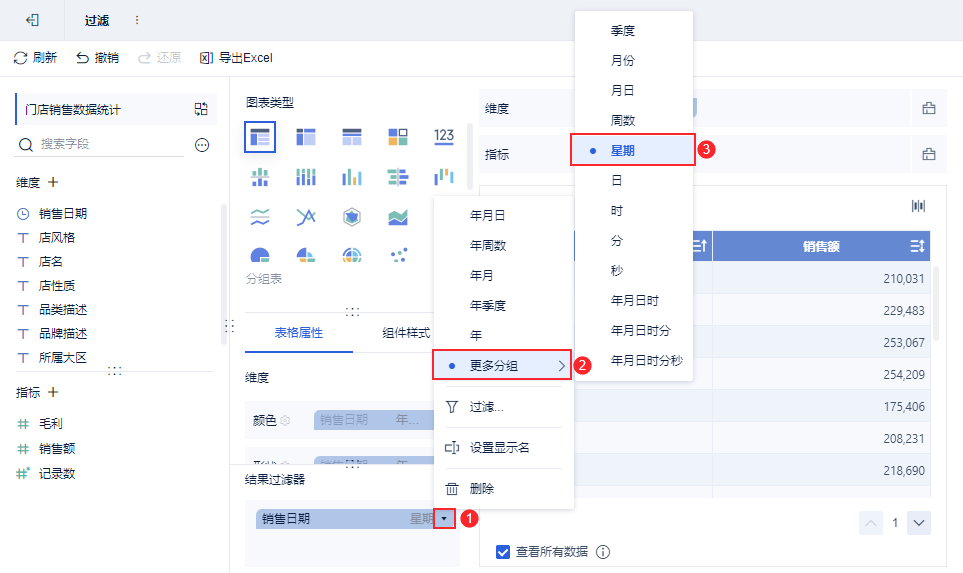The image size is (963, 573).
Task: Click the exit/back icon at top left
Action: [x=32, y=20]
